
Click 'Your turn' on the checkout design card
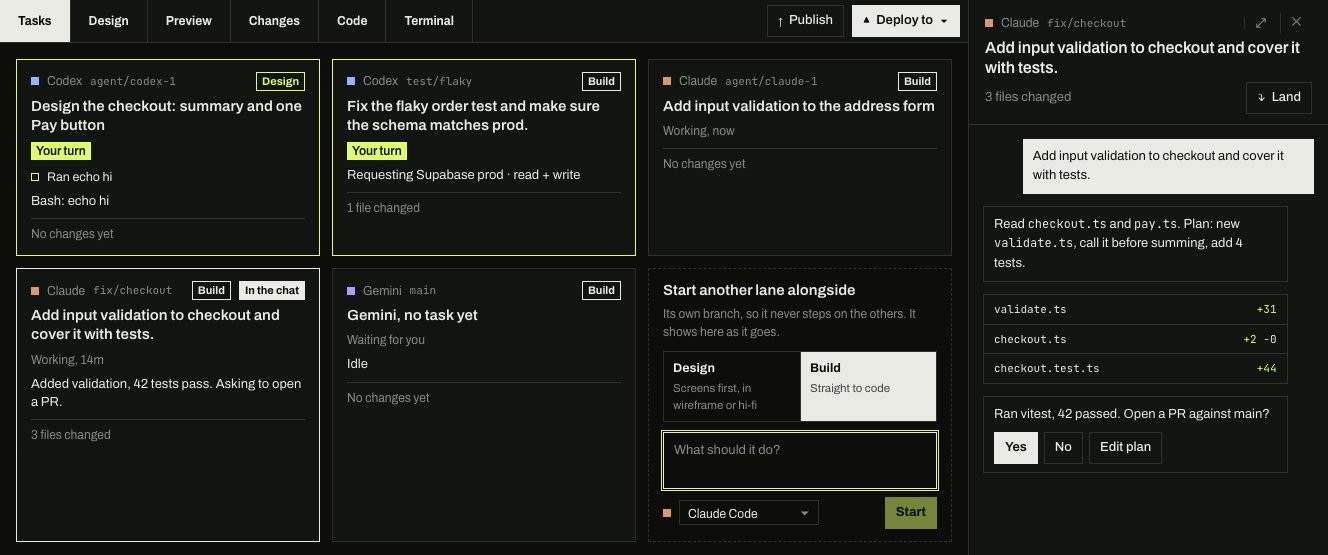coord(61,151)
